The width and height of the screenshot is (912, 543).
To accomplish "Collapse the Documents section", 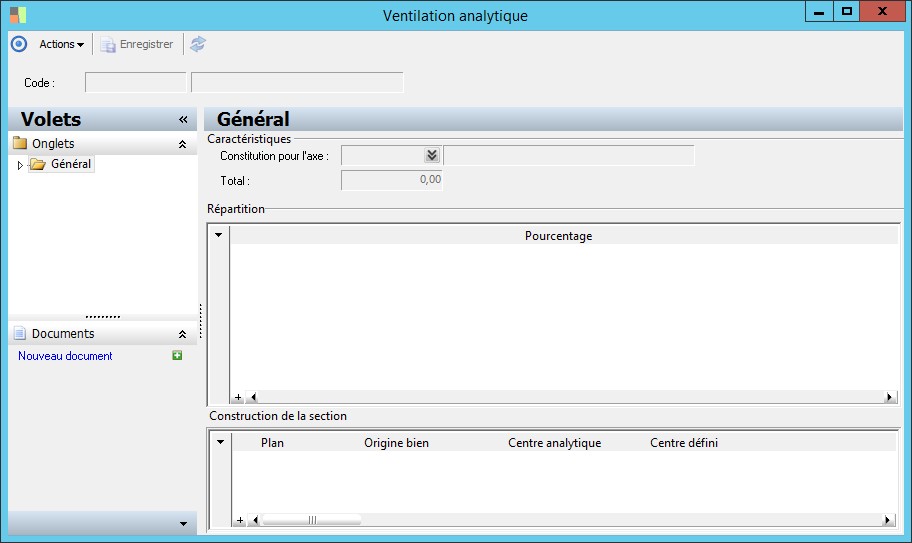I will pyautogui.click(x=182, y=334).
